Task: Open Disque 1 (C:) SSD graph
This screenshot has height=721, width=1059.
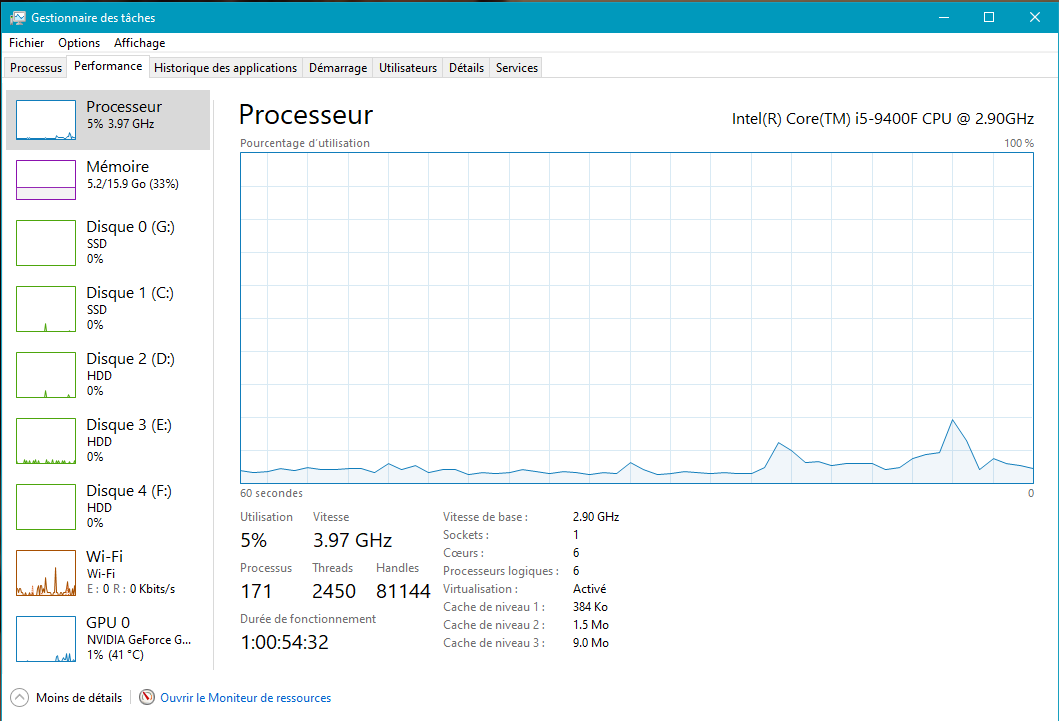Action: (x=46, y=309)
